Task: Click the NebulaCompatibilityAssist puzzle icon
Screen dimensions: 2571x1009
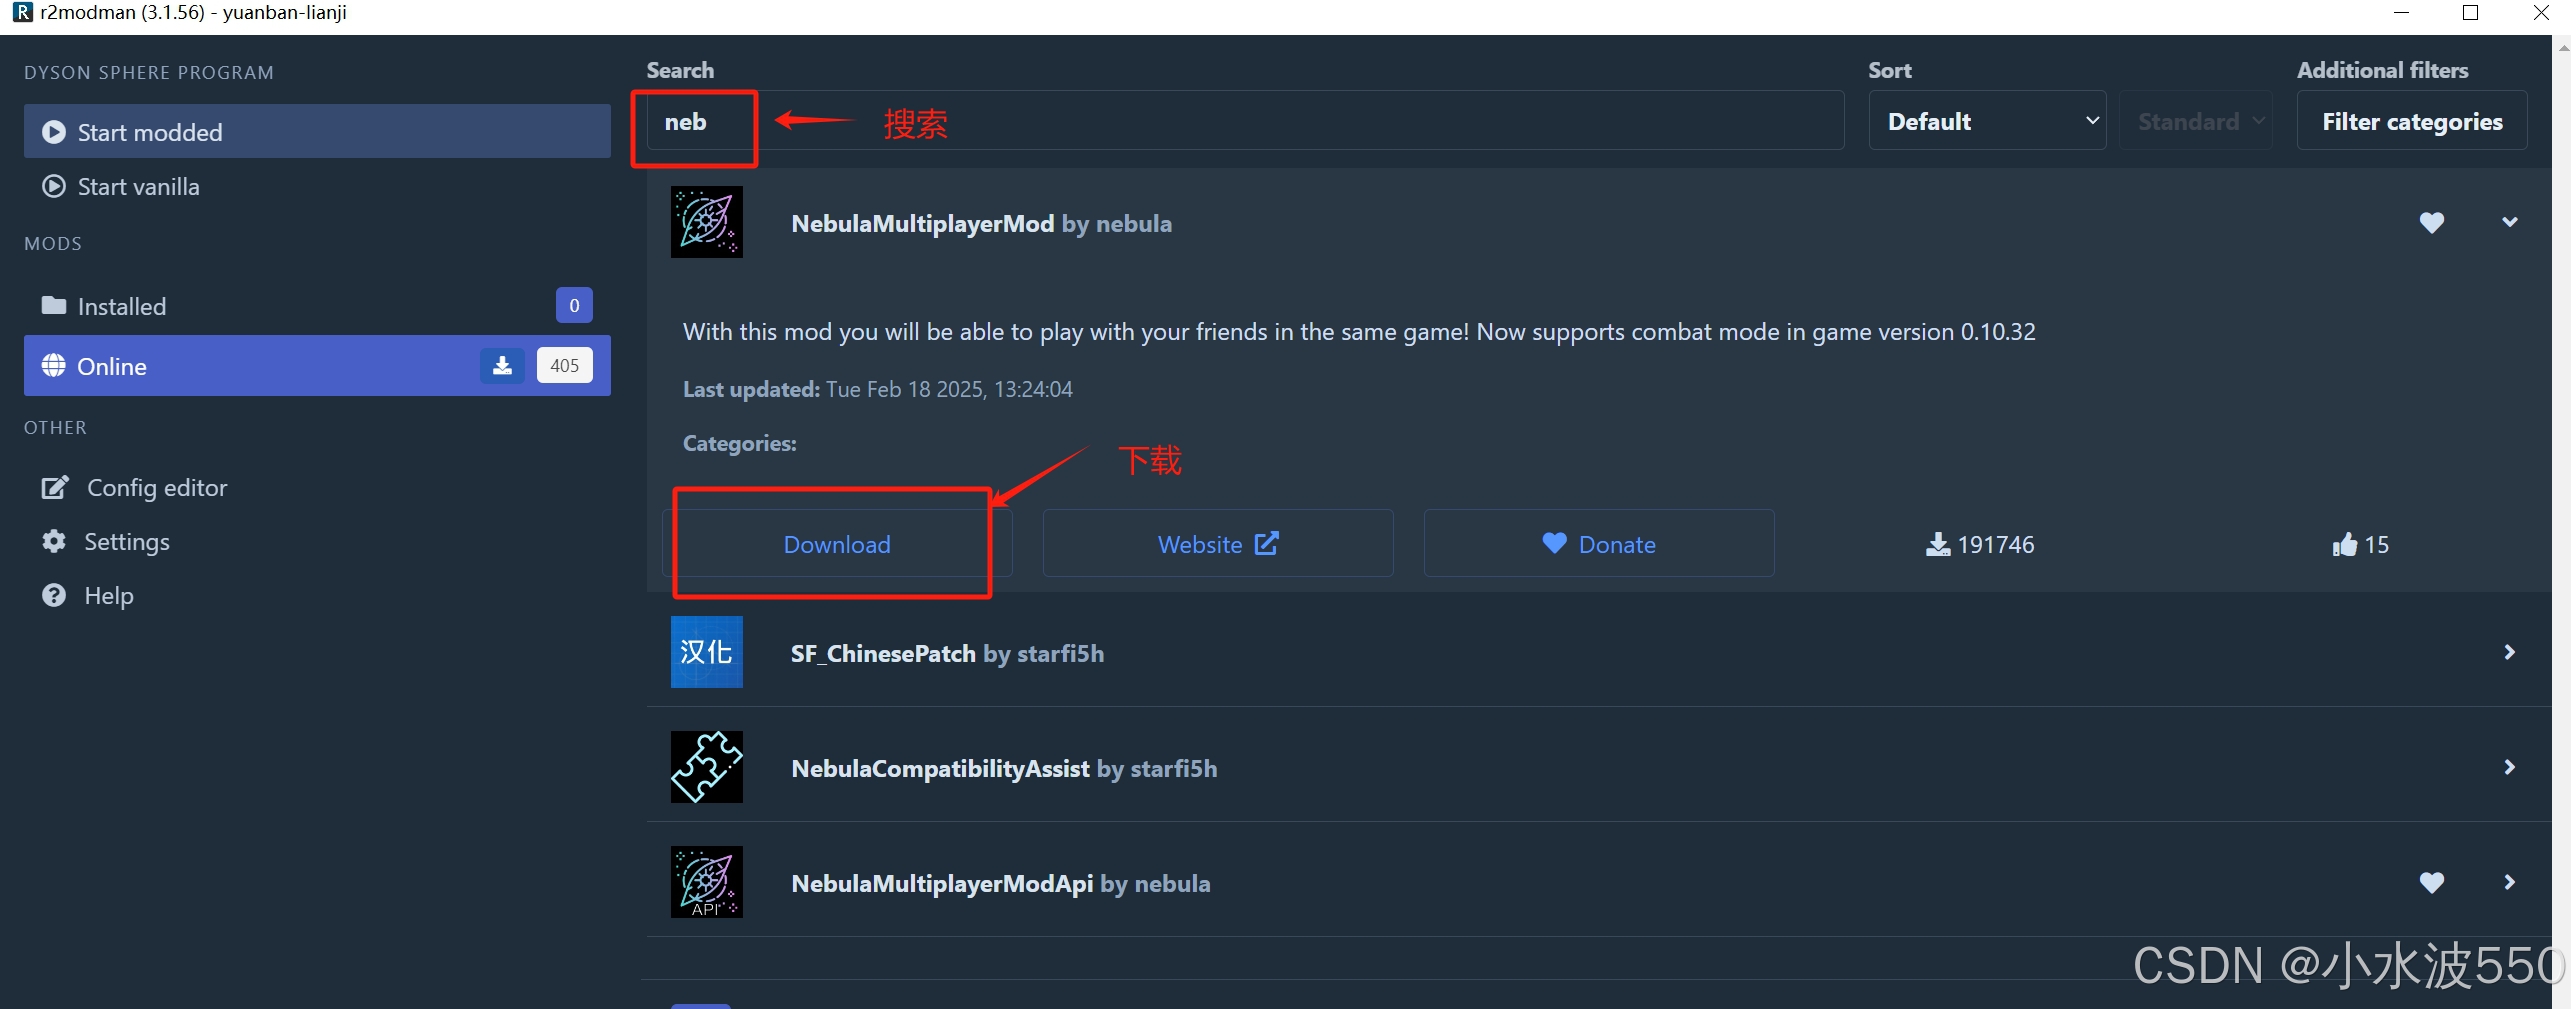Action: pyautogui.click(x=706, y=767)
